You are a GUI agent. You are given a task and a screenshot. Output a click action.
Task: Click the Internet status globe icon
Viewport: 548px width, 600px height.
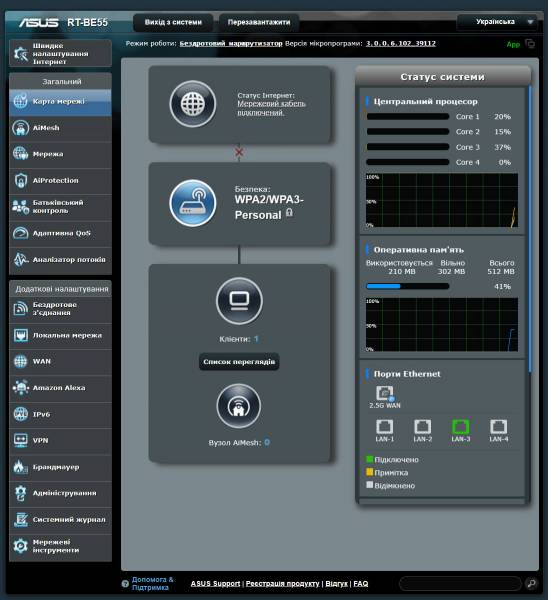193,104
